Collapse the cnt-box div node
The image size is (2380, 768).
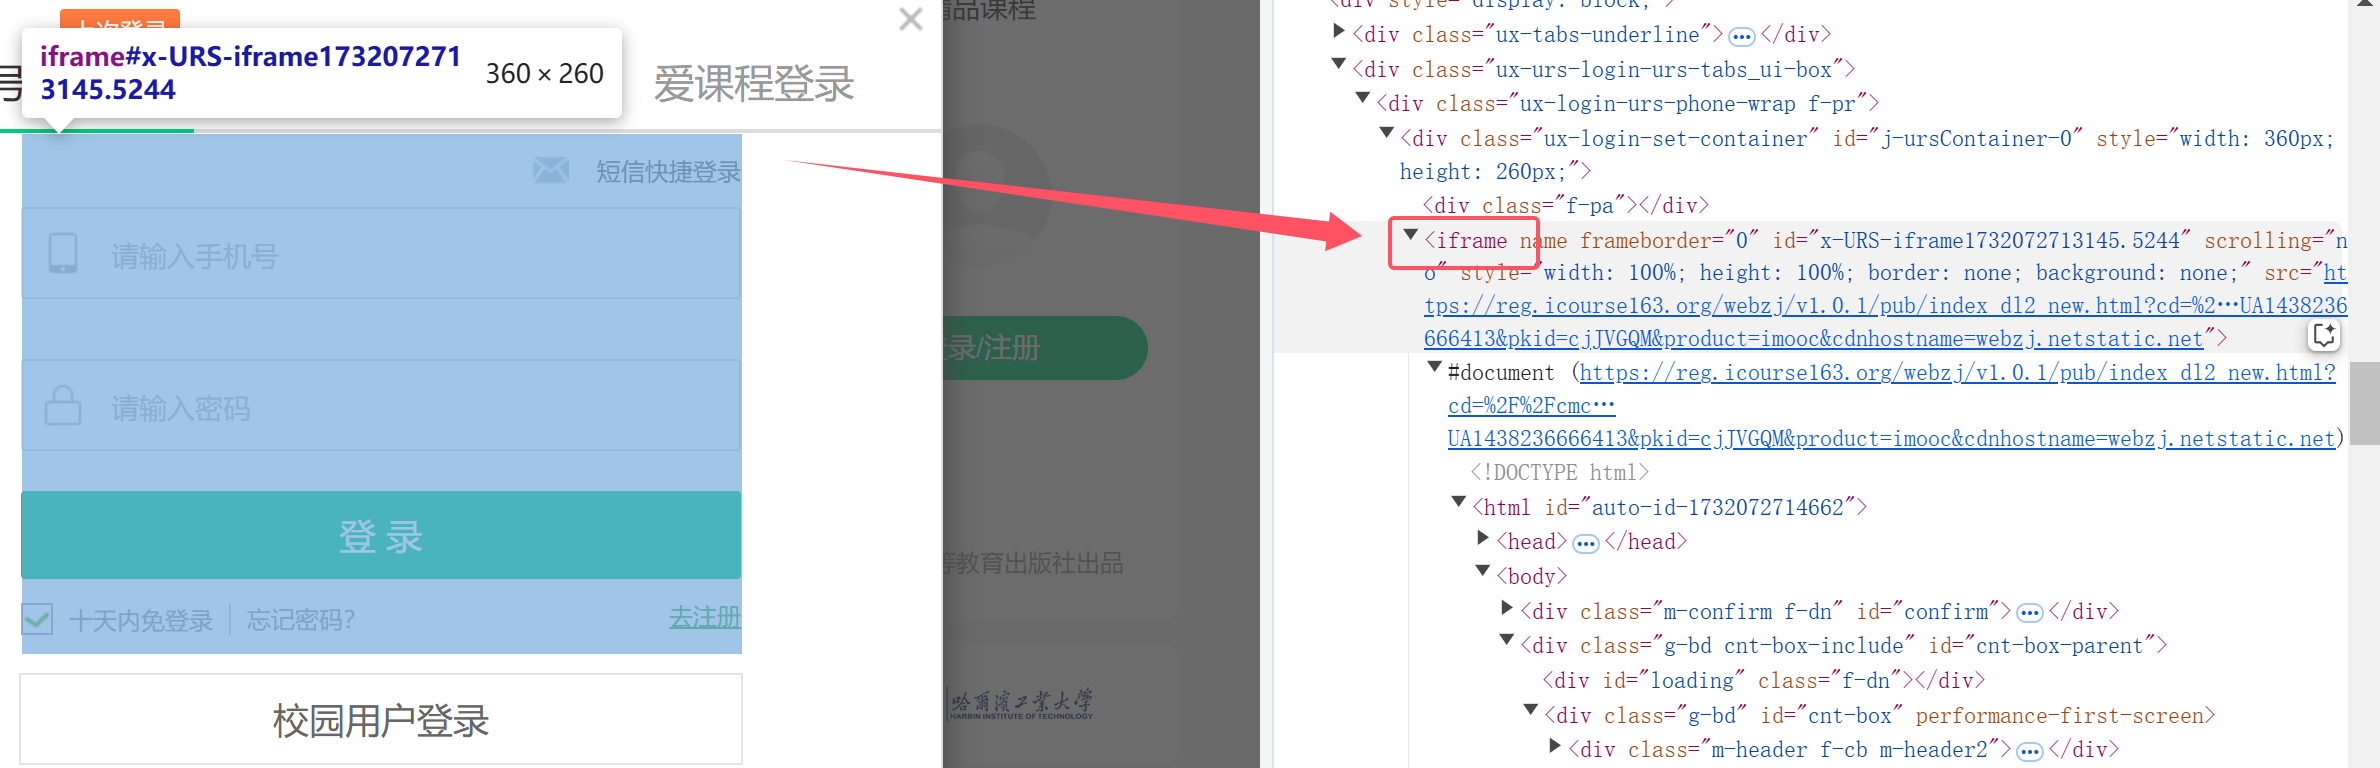(x=1531, y=710)
